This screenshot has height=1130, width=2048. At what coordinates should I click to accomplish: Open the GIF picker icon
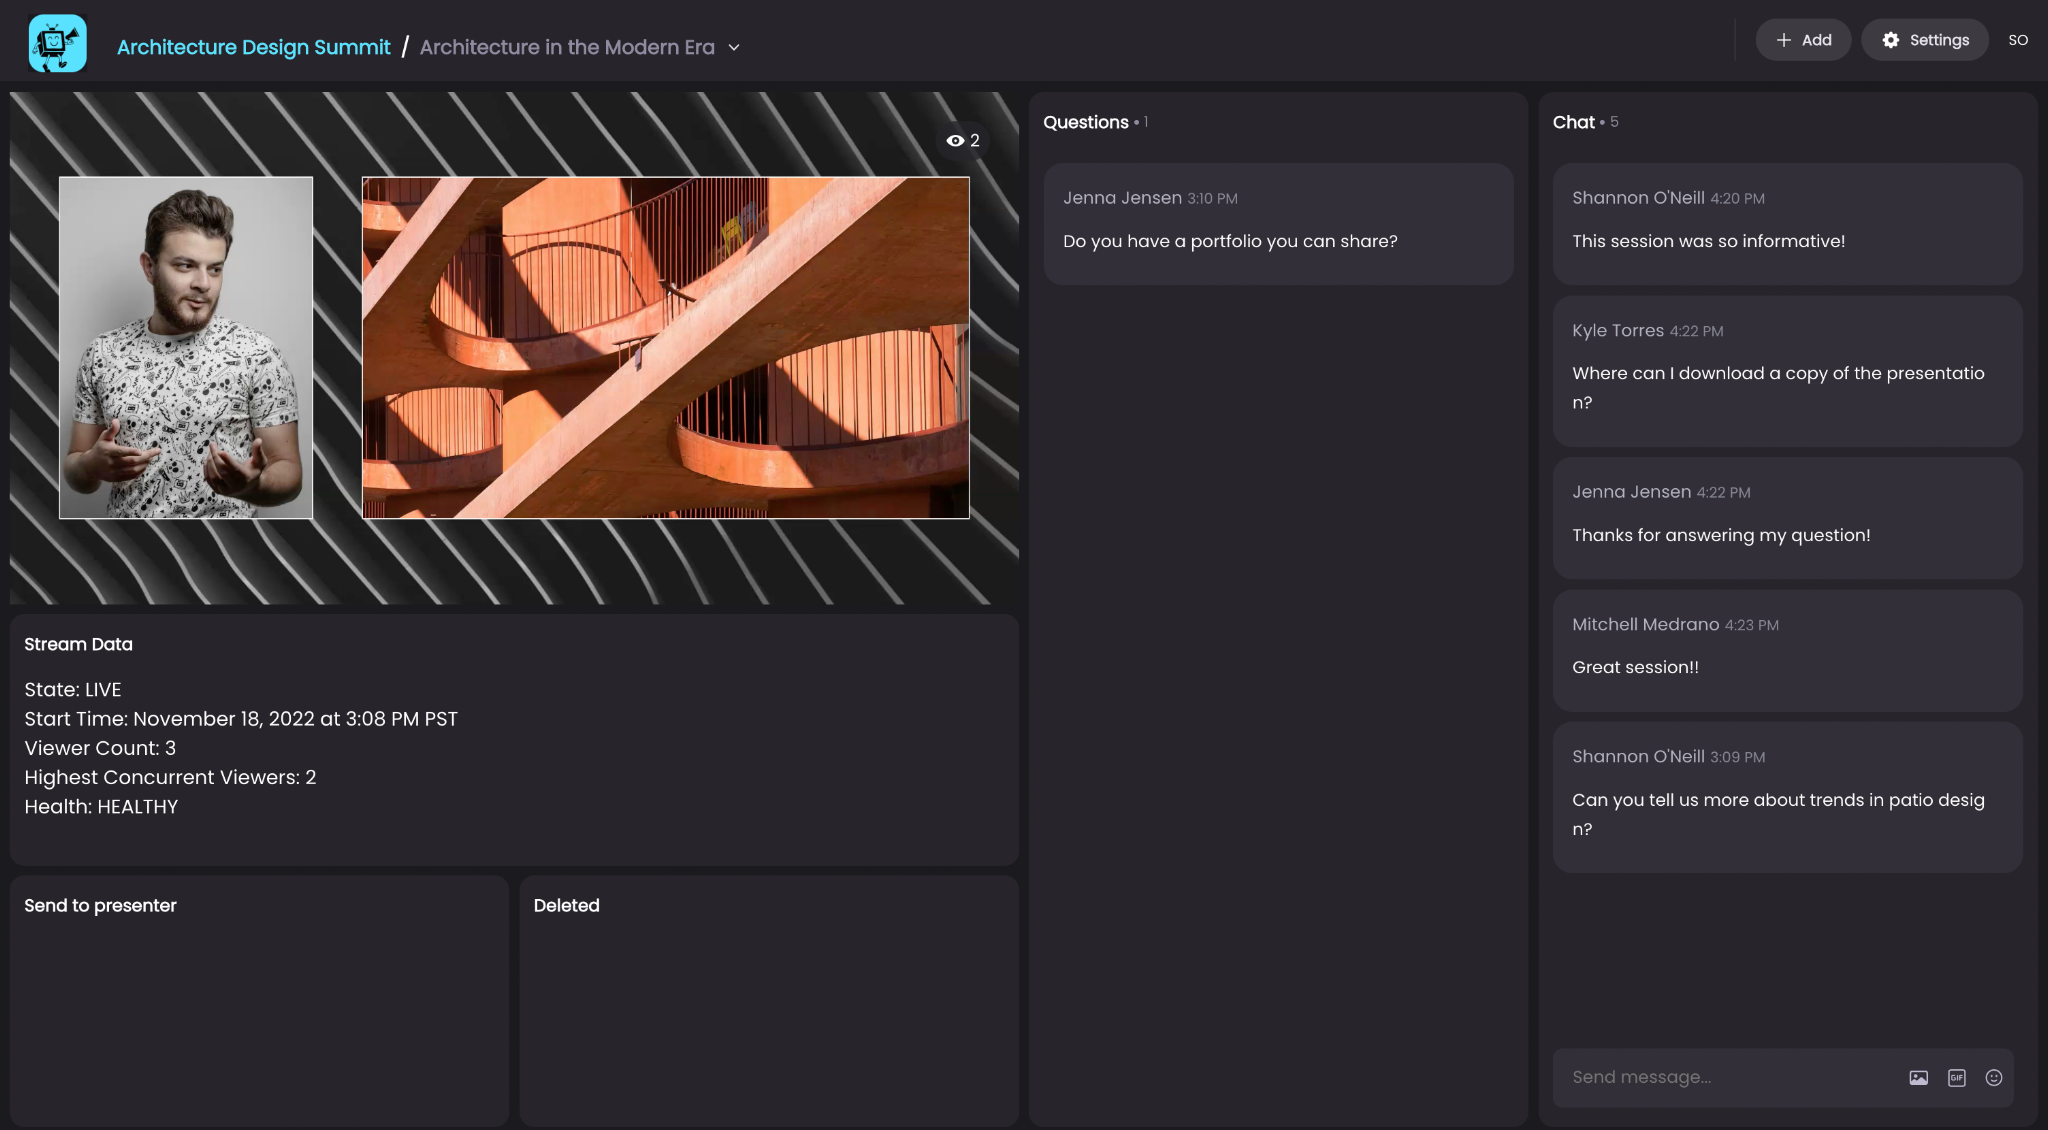[1956, 1077]
